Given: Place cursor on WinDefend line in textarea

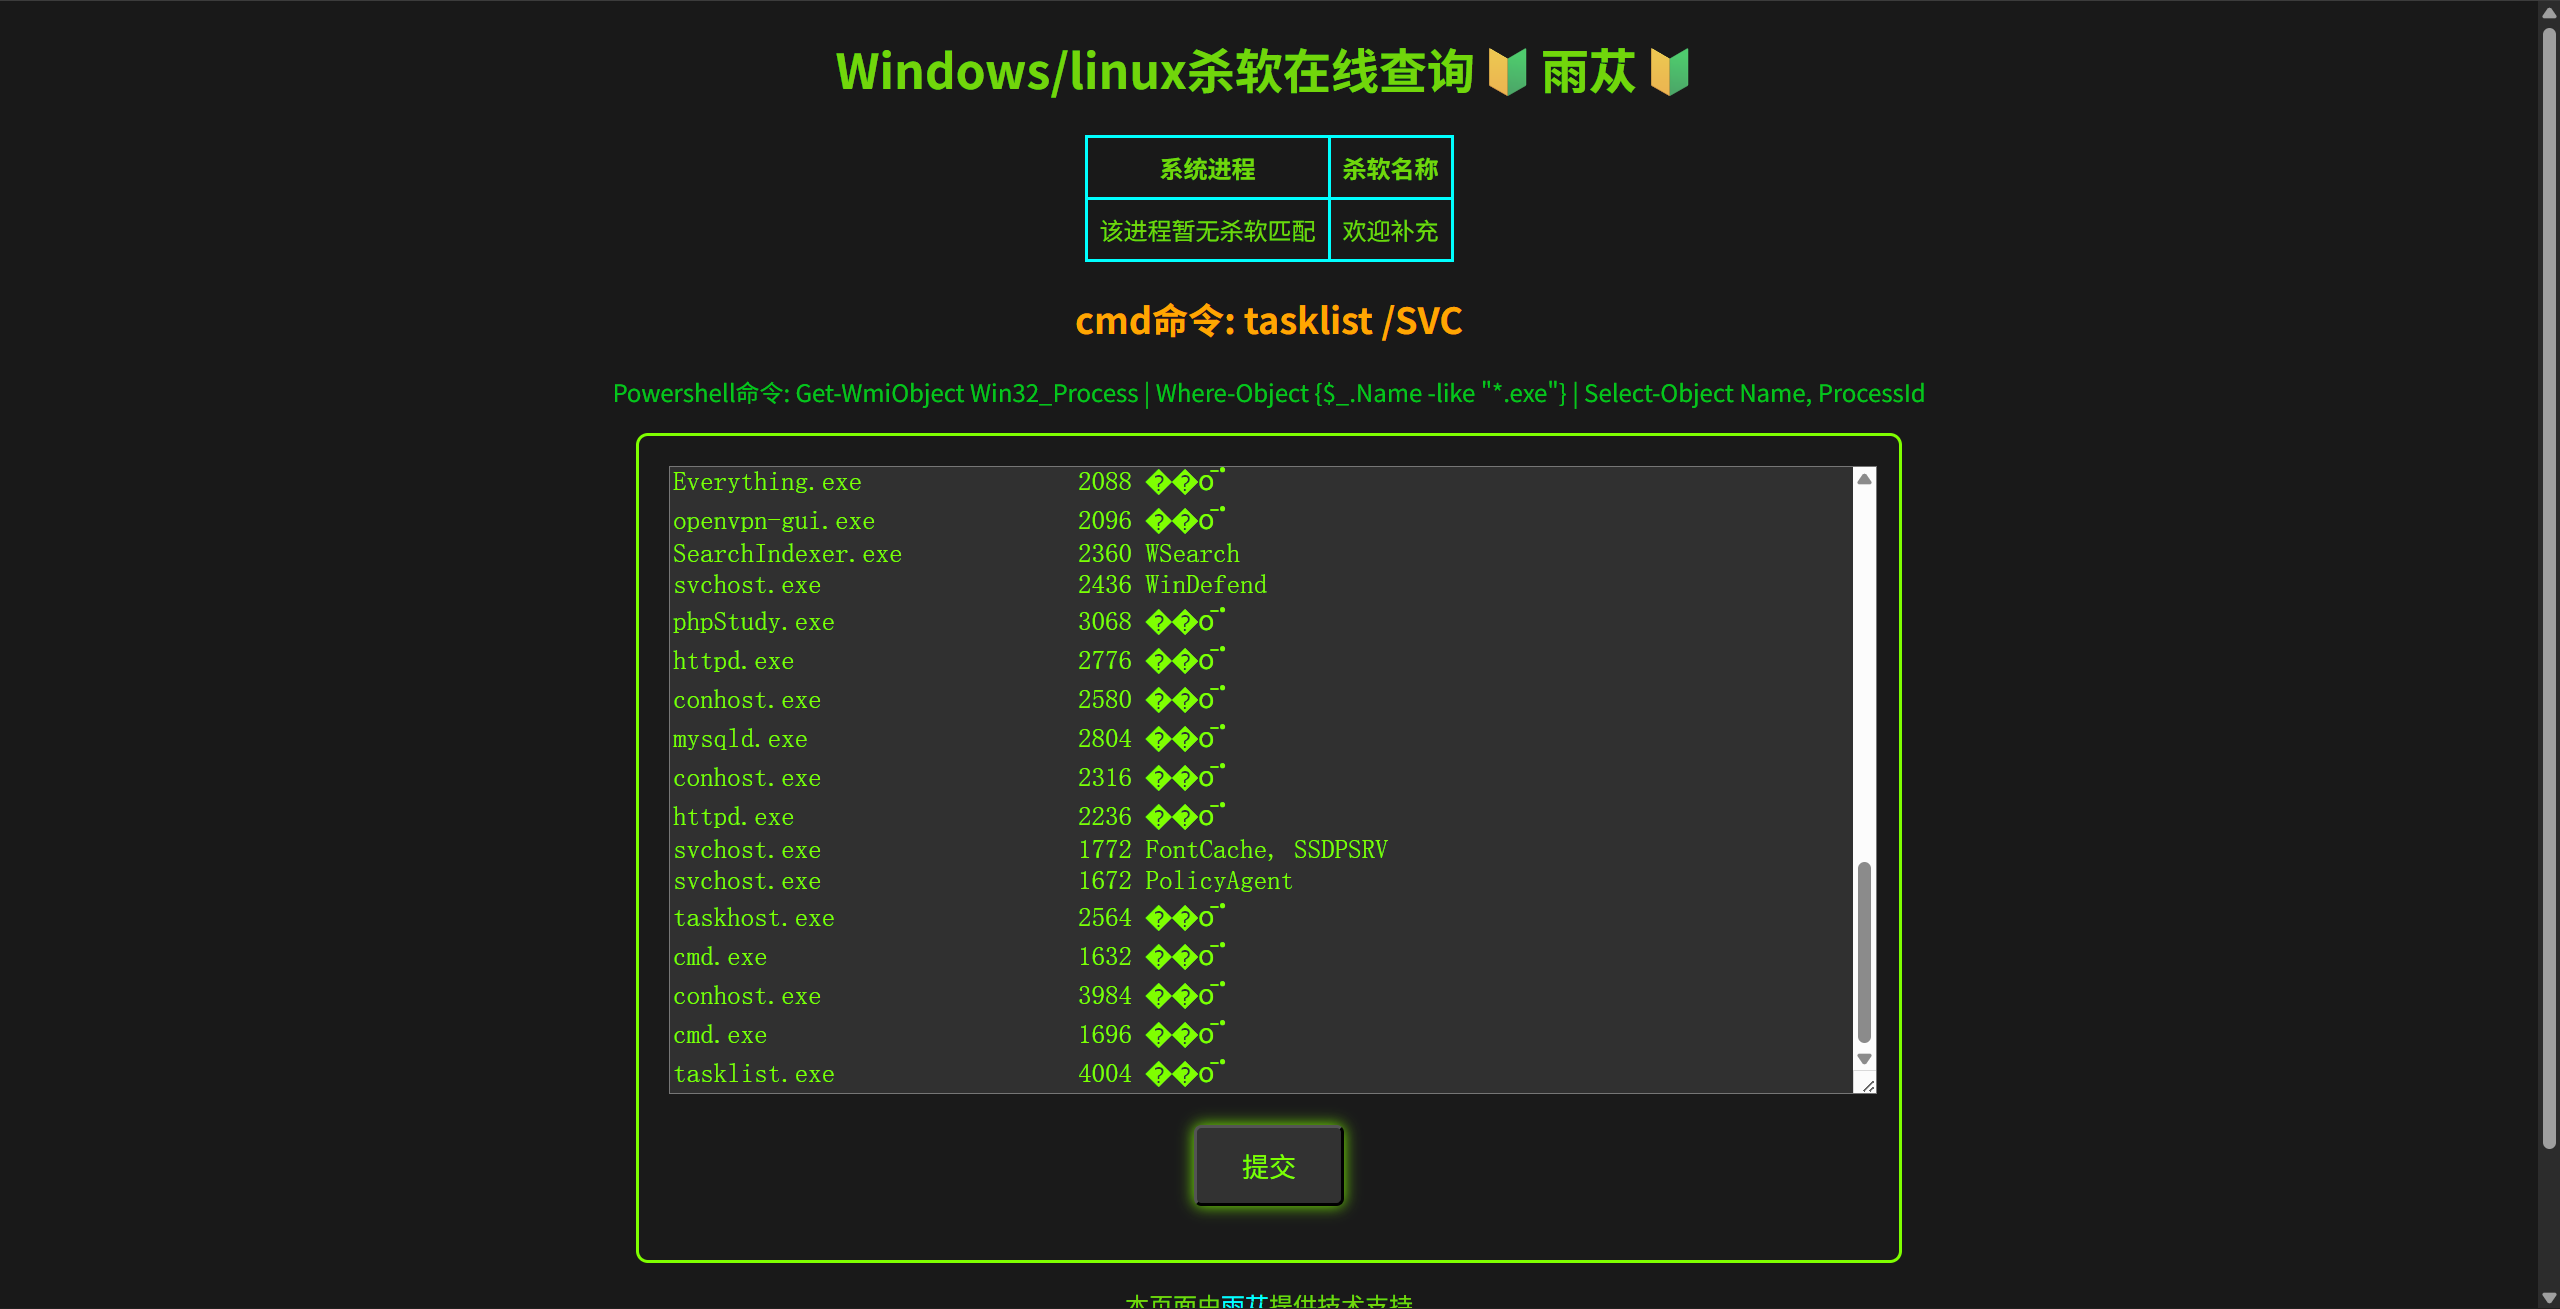Looking at the screenshot, I should tap(1205, 585).
